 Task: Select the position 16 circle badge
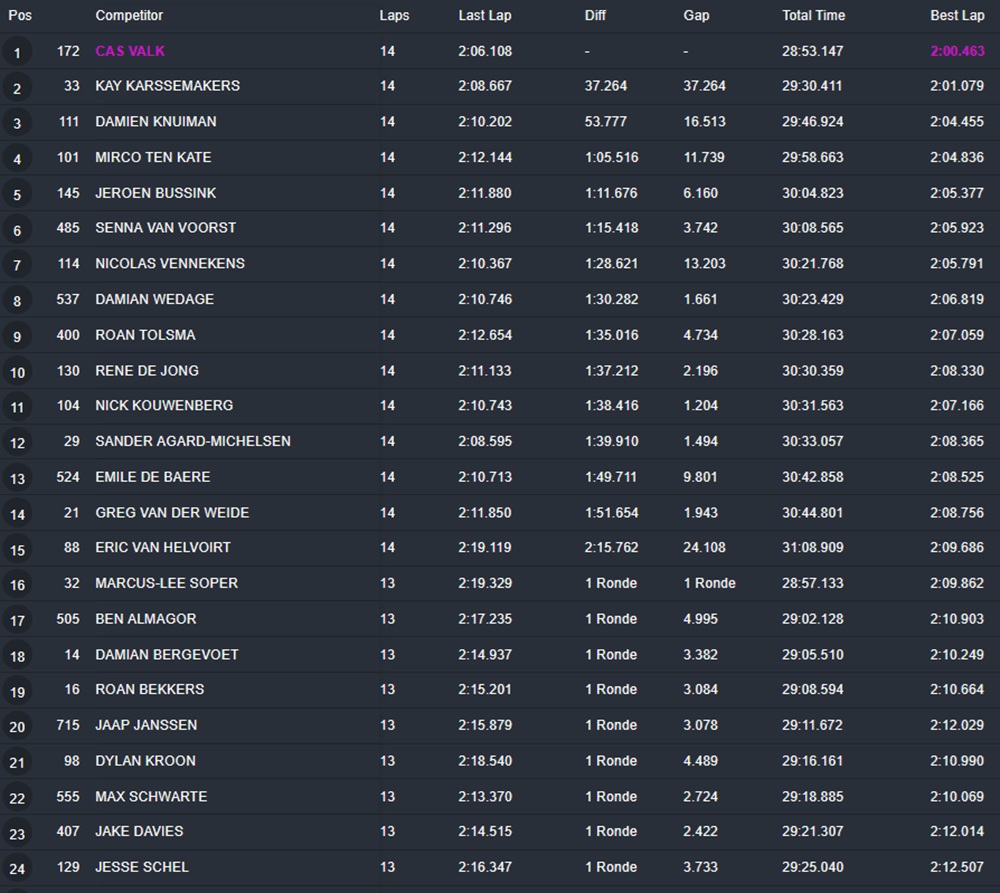tap(17, 585)
